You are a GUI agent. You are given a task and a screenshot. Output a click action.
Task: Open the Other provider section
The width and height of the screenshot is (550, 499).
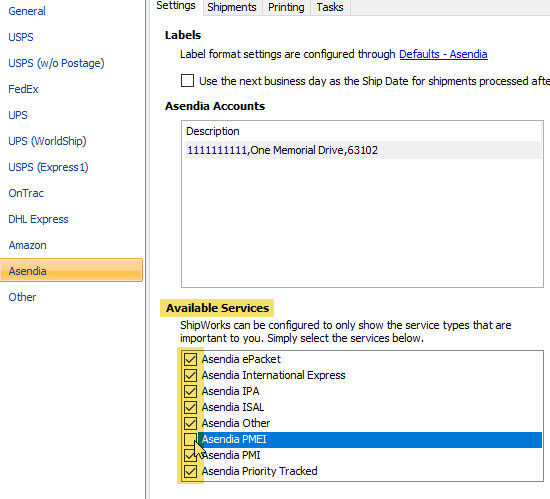click(22, 297)
